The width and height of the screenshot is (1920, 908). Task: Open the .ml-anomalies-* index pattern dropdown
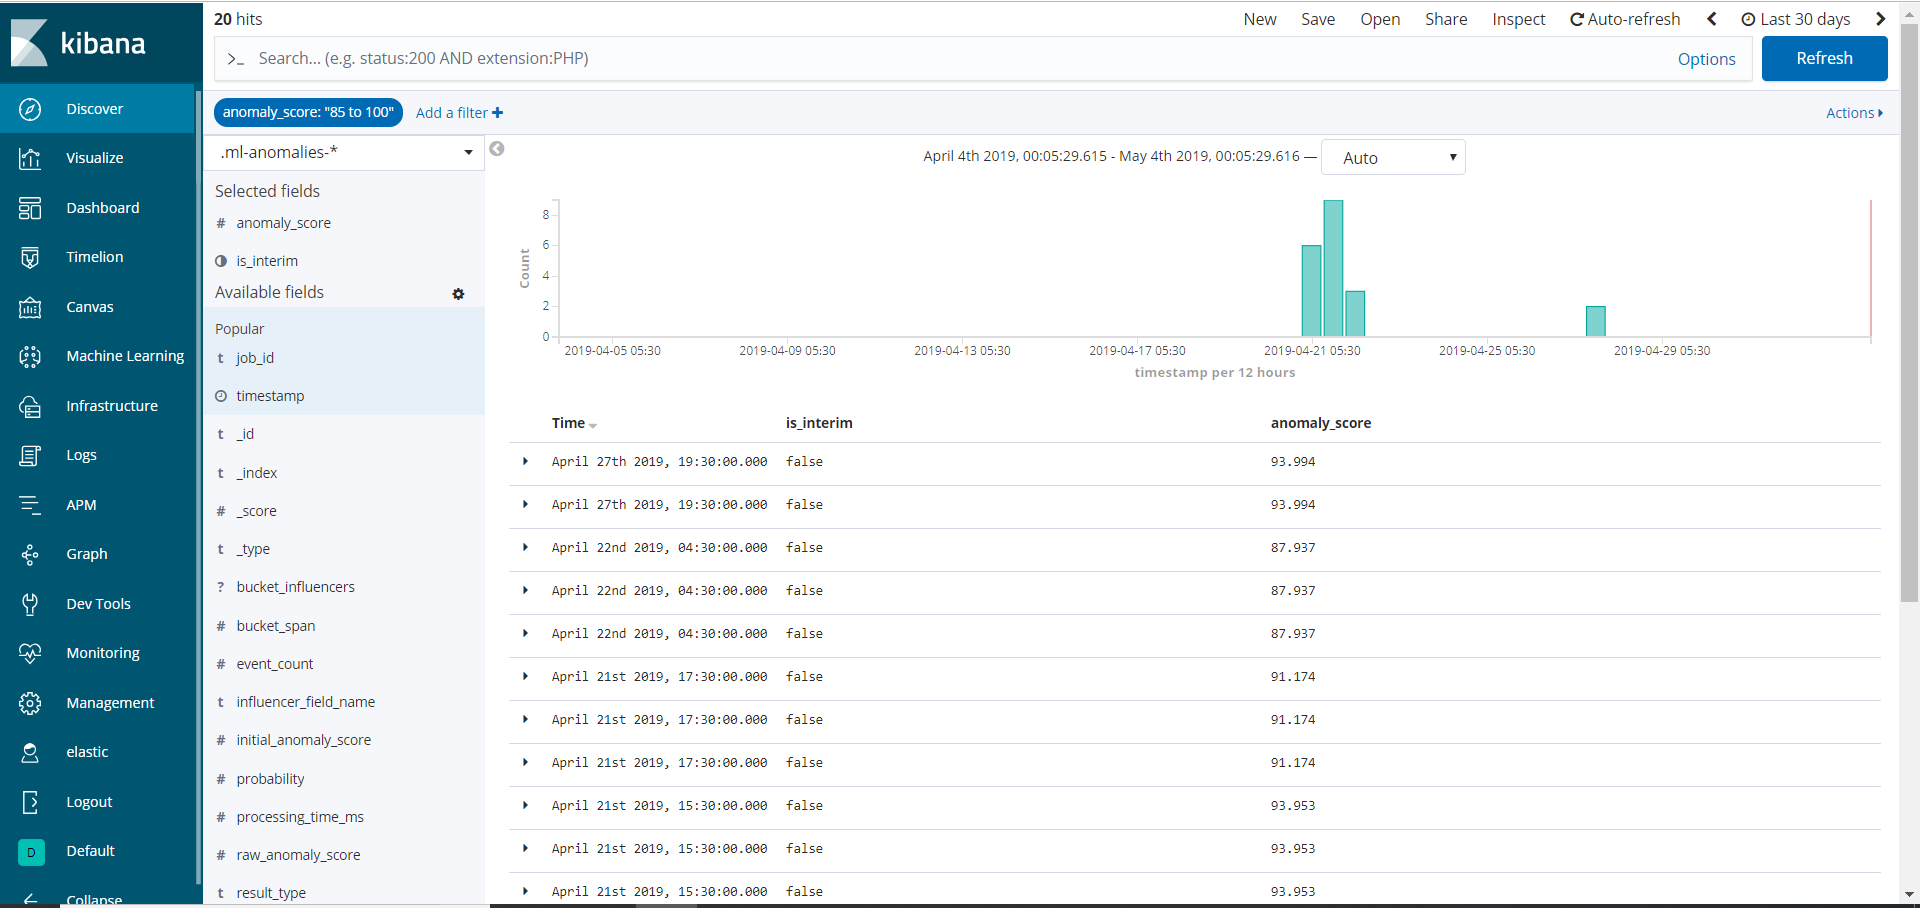[344, 152]
